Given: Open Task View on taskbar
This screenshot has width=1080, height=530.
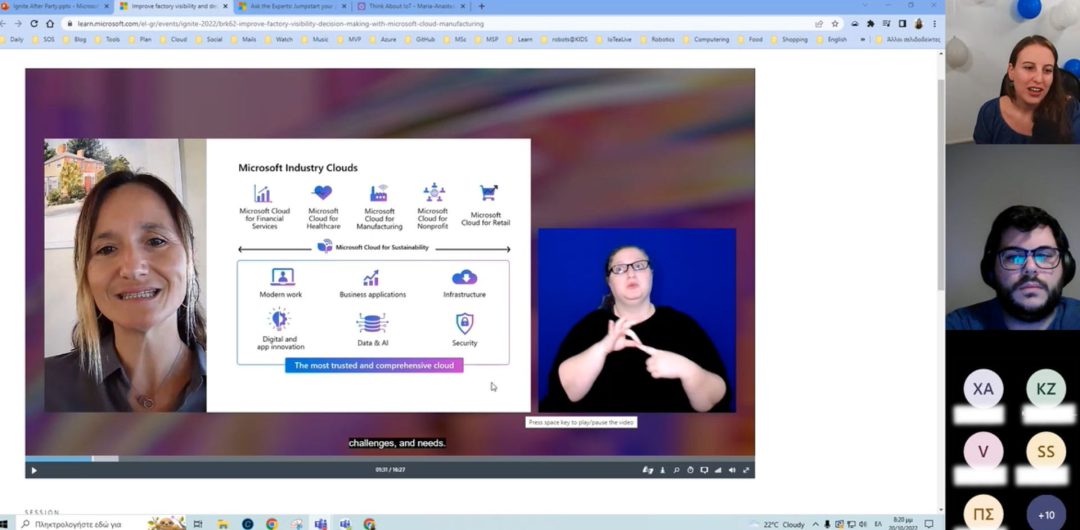Looking at the screenshot, I should coord(198,524).
